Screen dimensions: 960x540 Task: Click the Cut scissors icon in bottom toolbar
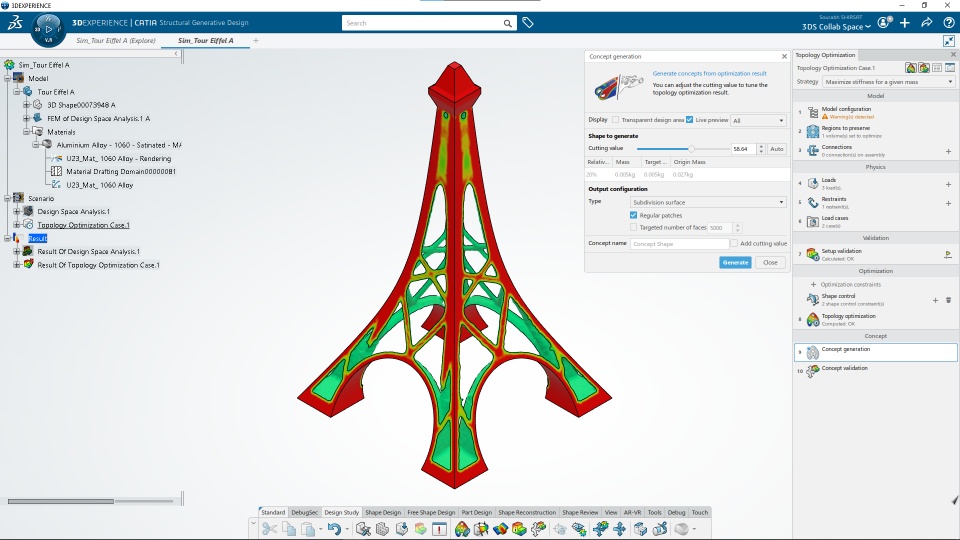click(269, 529)
